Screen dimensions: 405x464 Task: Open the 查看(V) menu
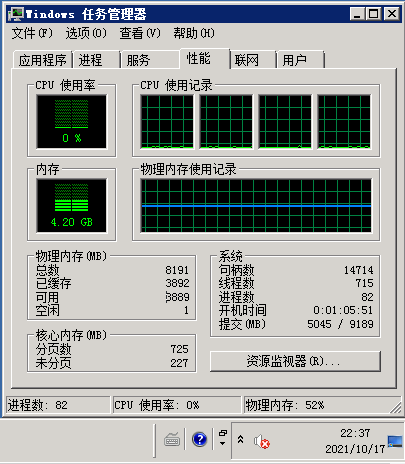(x=140, y=33)
